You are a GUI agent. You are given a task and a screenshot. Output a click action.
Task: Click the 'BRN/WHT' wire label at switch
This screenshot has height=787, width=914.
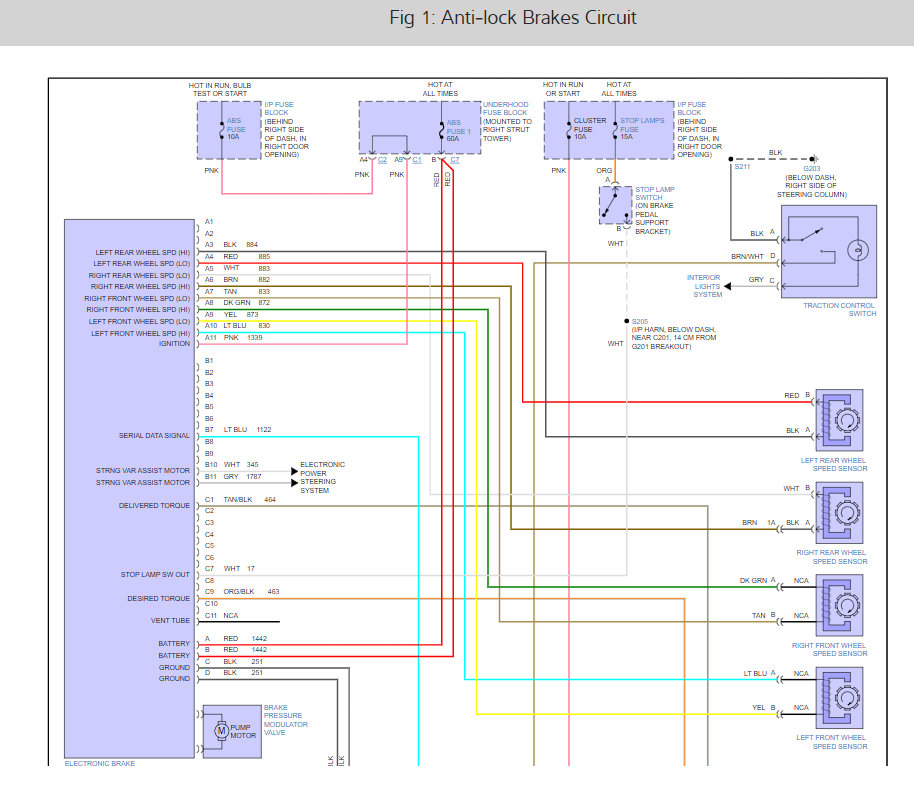747,257
